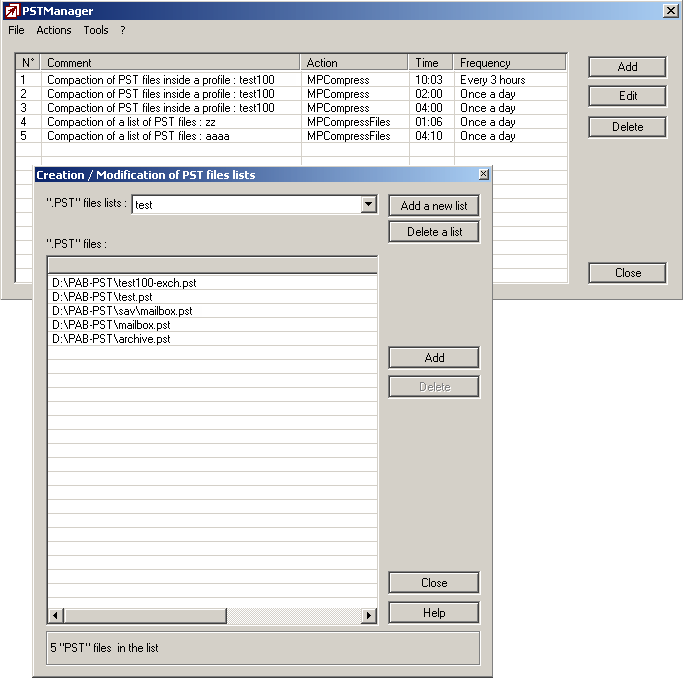Select task row 1 at time 10:03
The height and width of the screenshot is (678, 683).
[x=291, y=80]
